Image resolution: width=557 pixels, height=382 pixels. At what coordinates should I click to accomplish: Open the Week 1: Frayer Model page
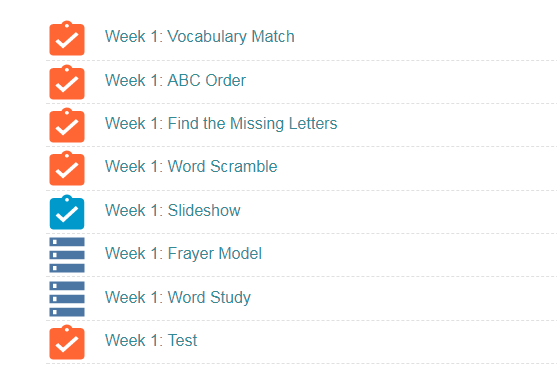[x=183, y=253]
